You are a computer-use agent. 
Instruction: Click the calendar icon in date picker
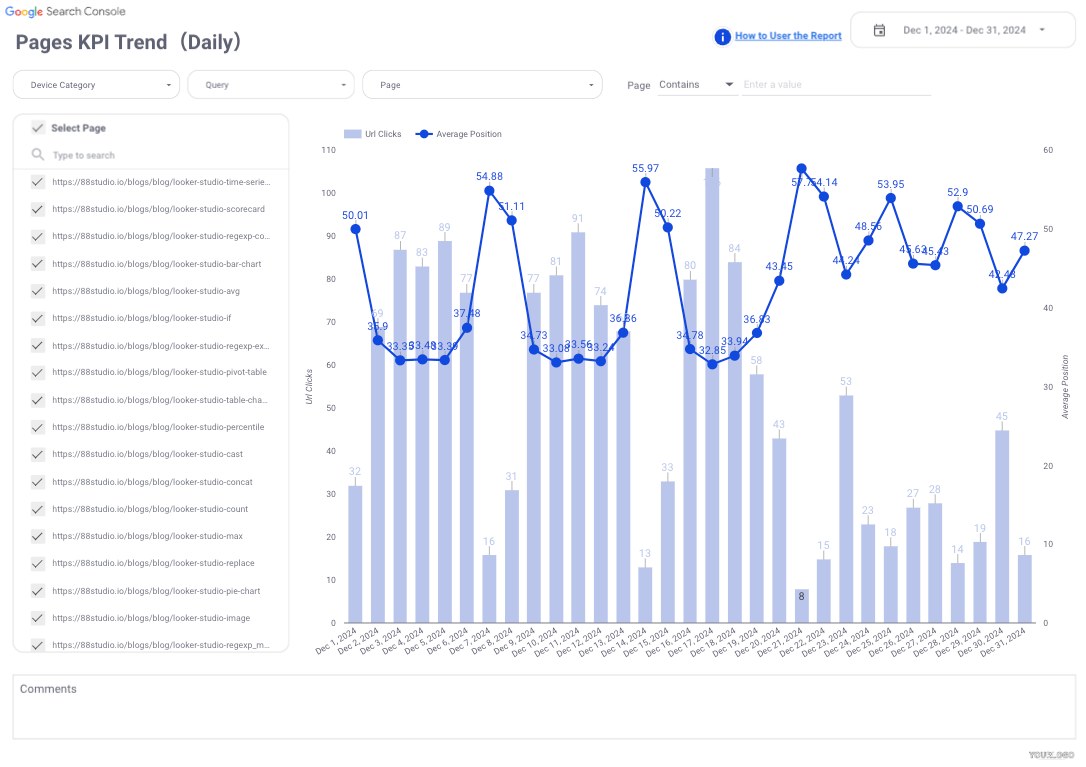coord(880,30)
